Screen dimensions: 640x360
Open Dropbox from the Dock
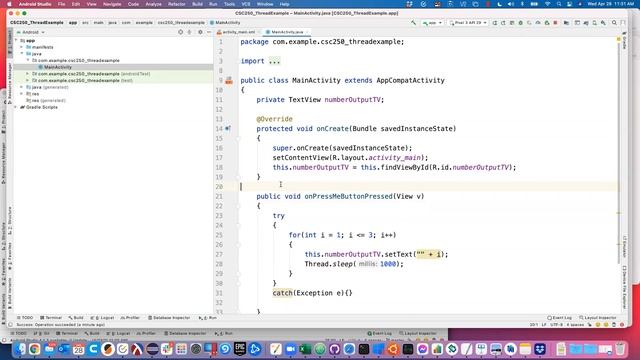[x=540, y=349]
